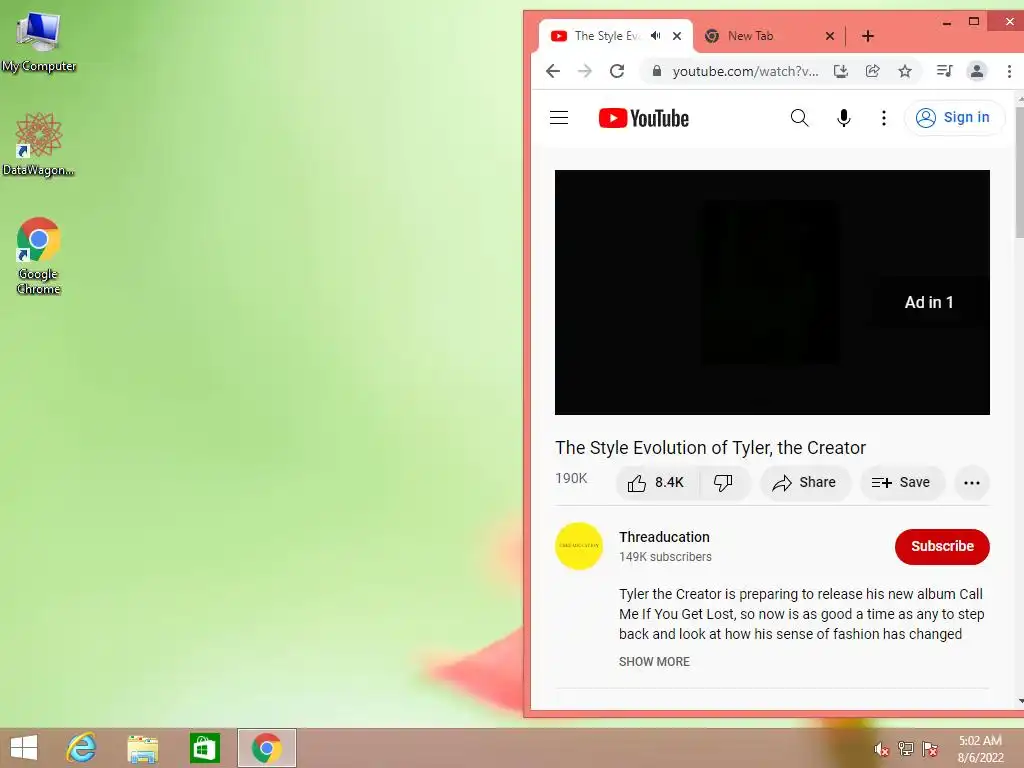The height and width of the screenshot is (768, 1024).
Task: Click video title The Style Evolution text
Action: coord(711,447)
